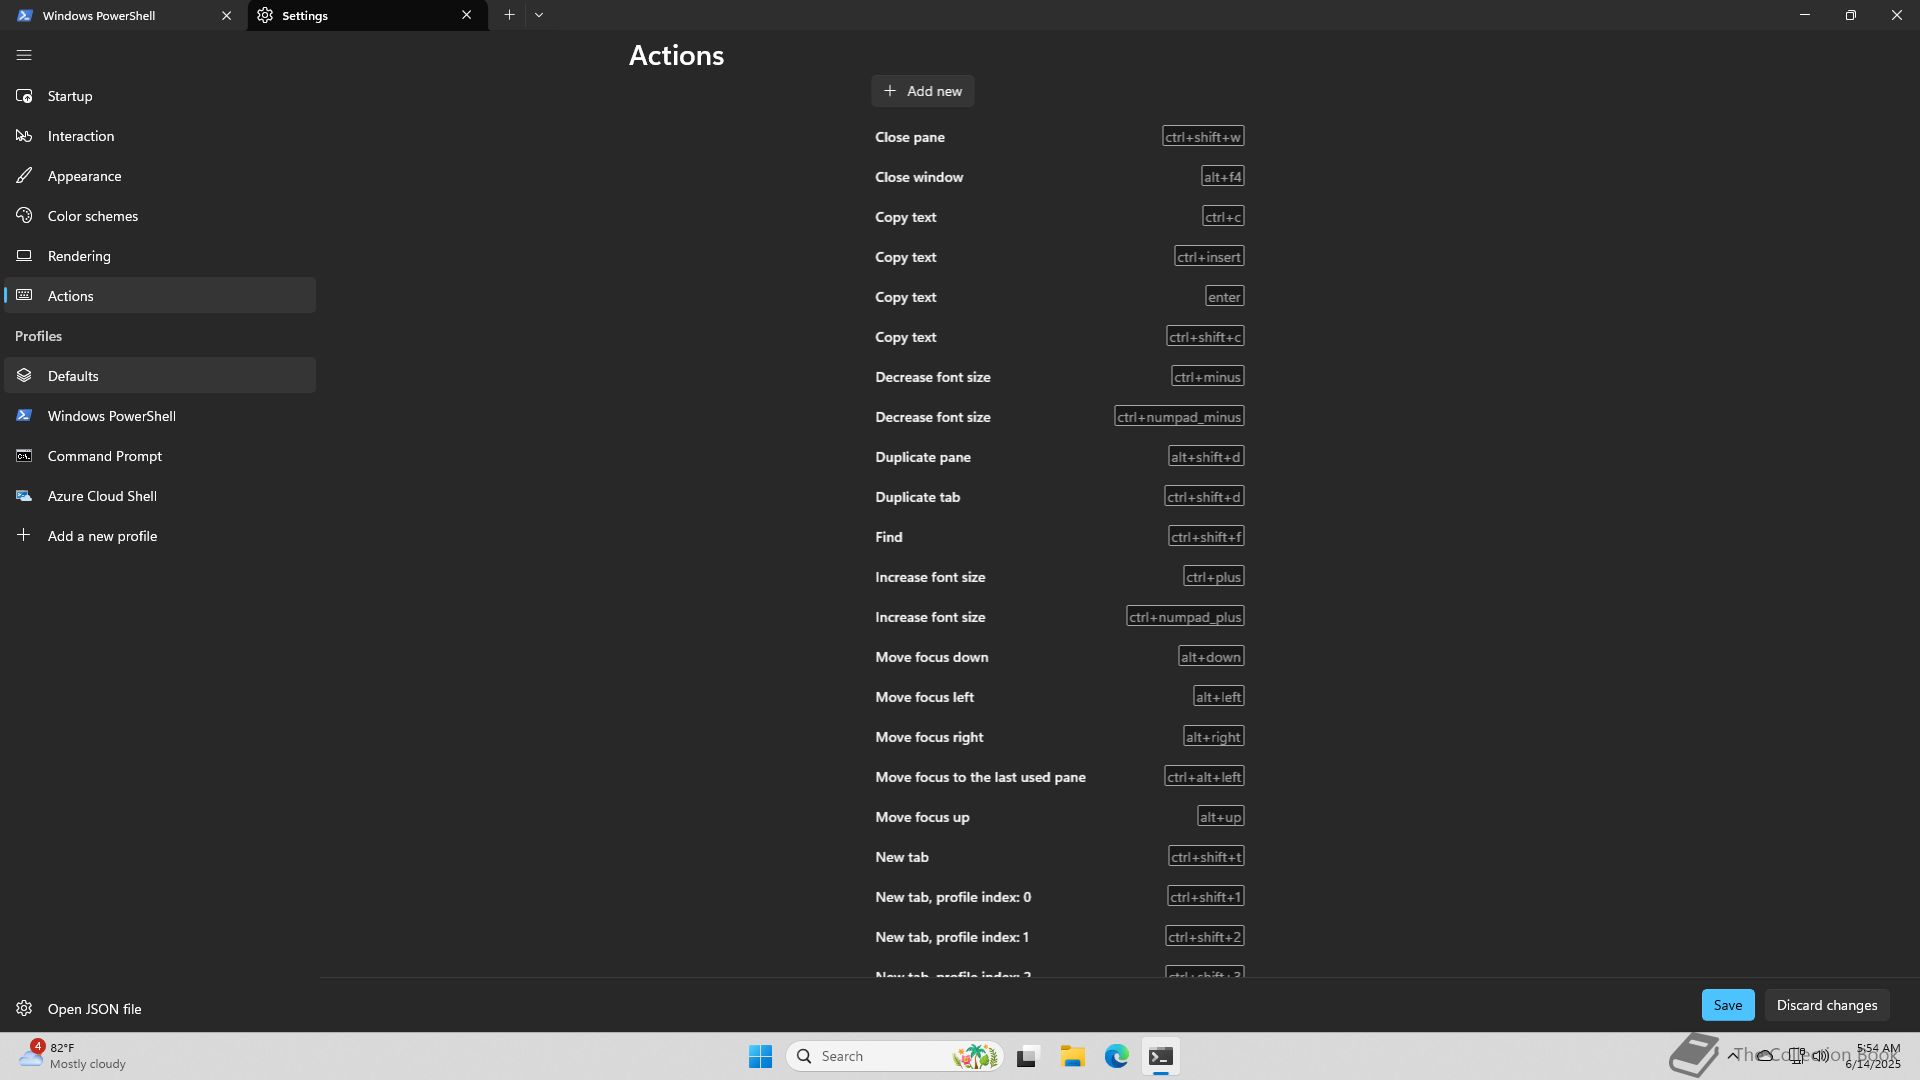
Task: Click the Interaction cursor icon
Action: [x=24, y=136]
